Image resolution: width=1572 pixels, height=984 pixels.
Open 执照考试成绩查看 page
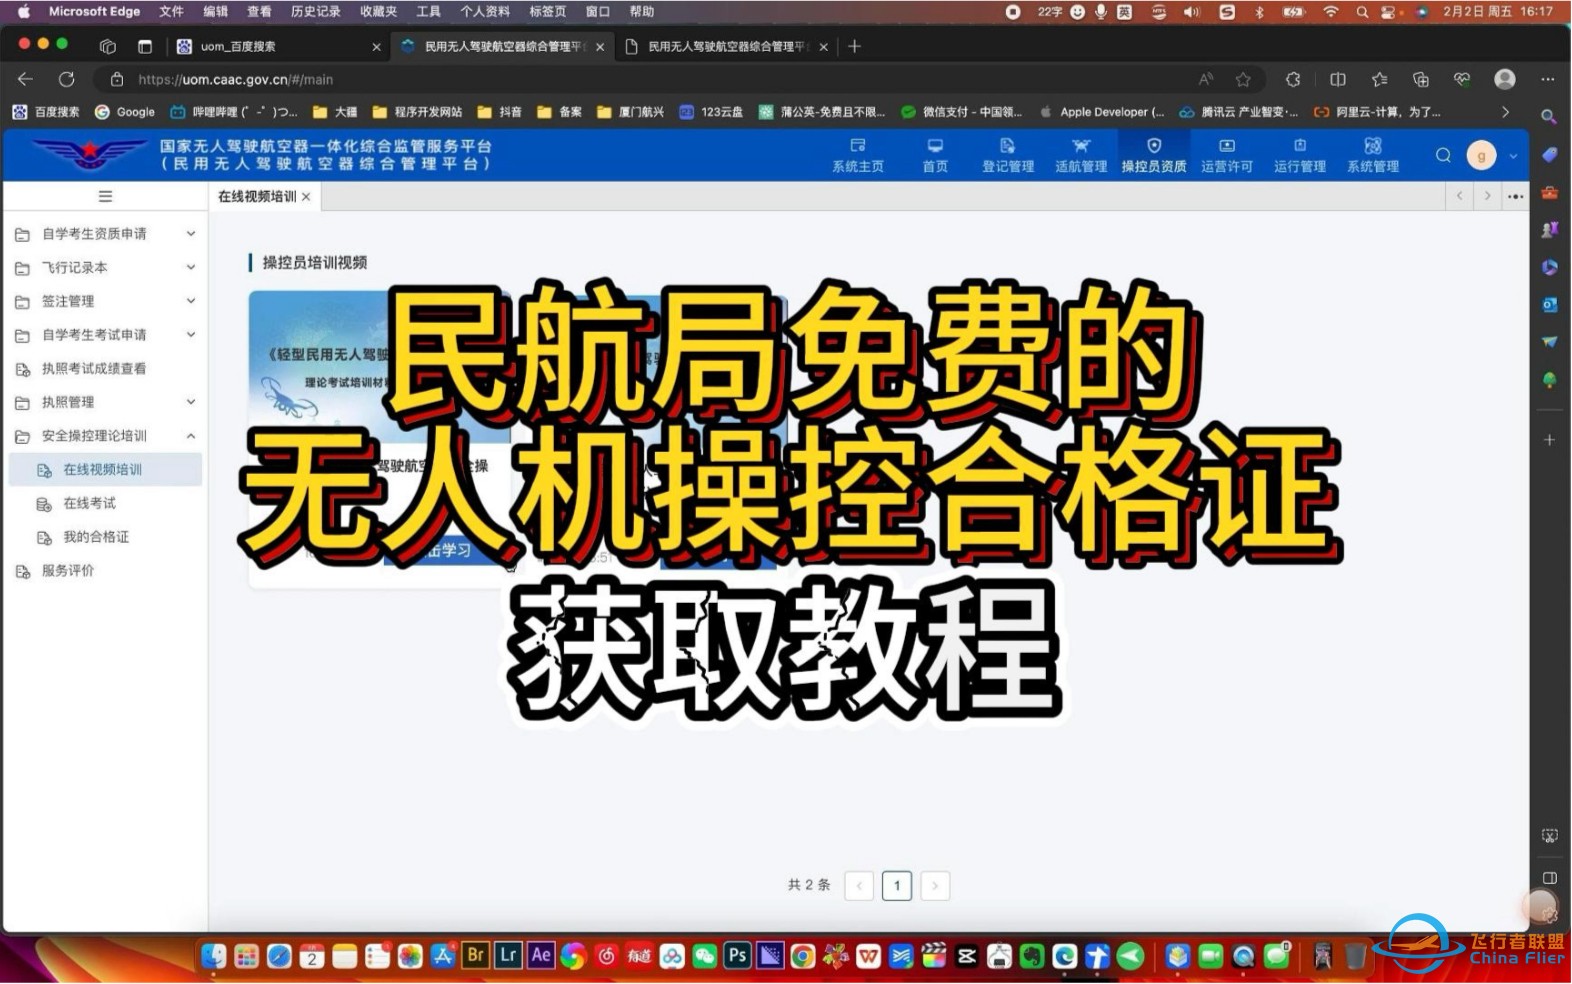click(105, 368)
